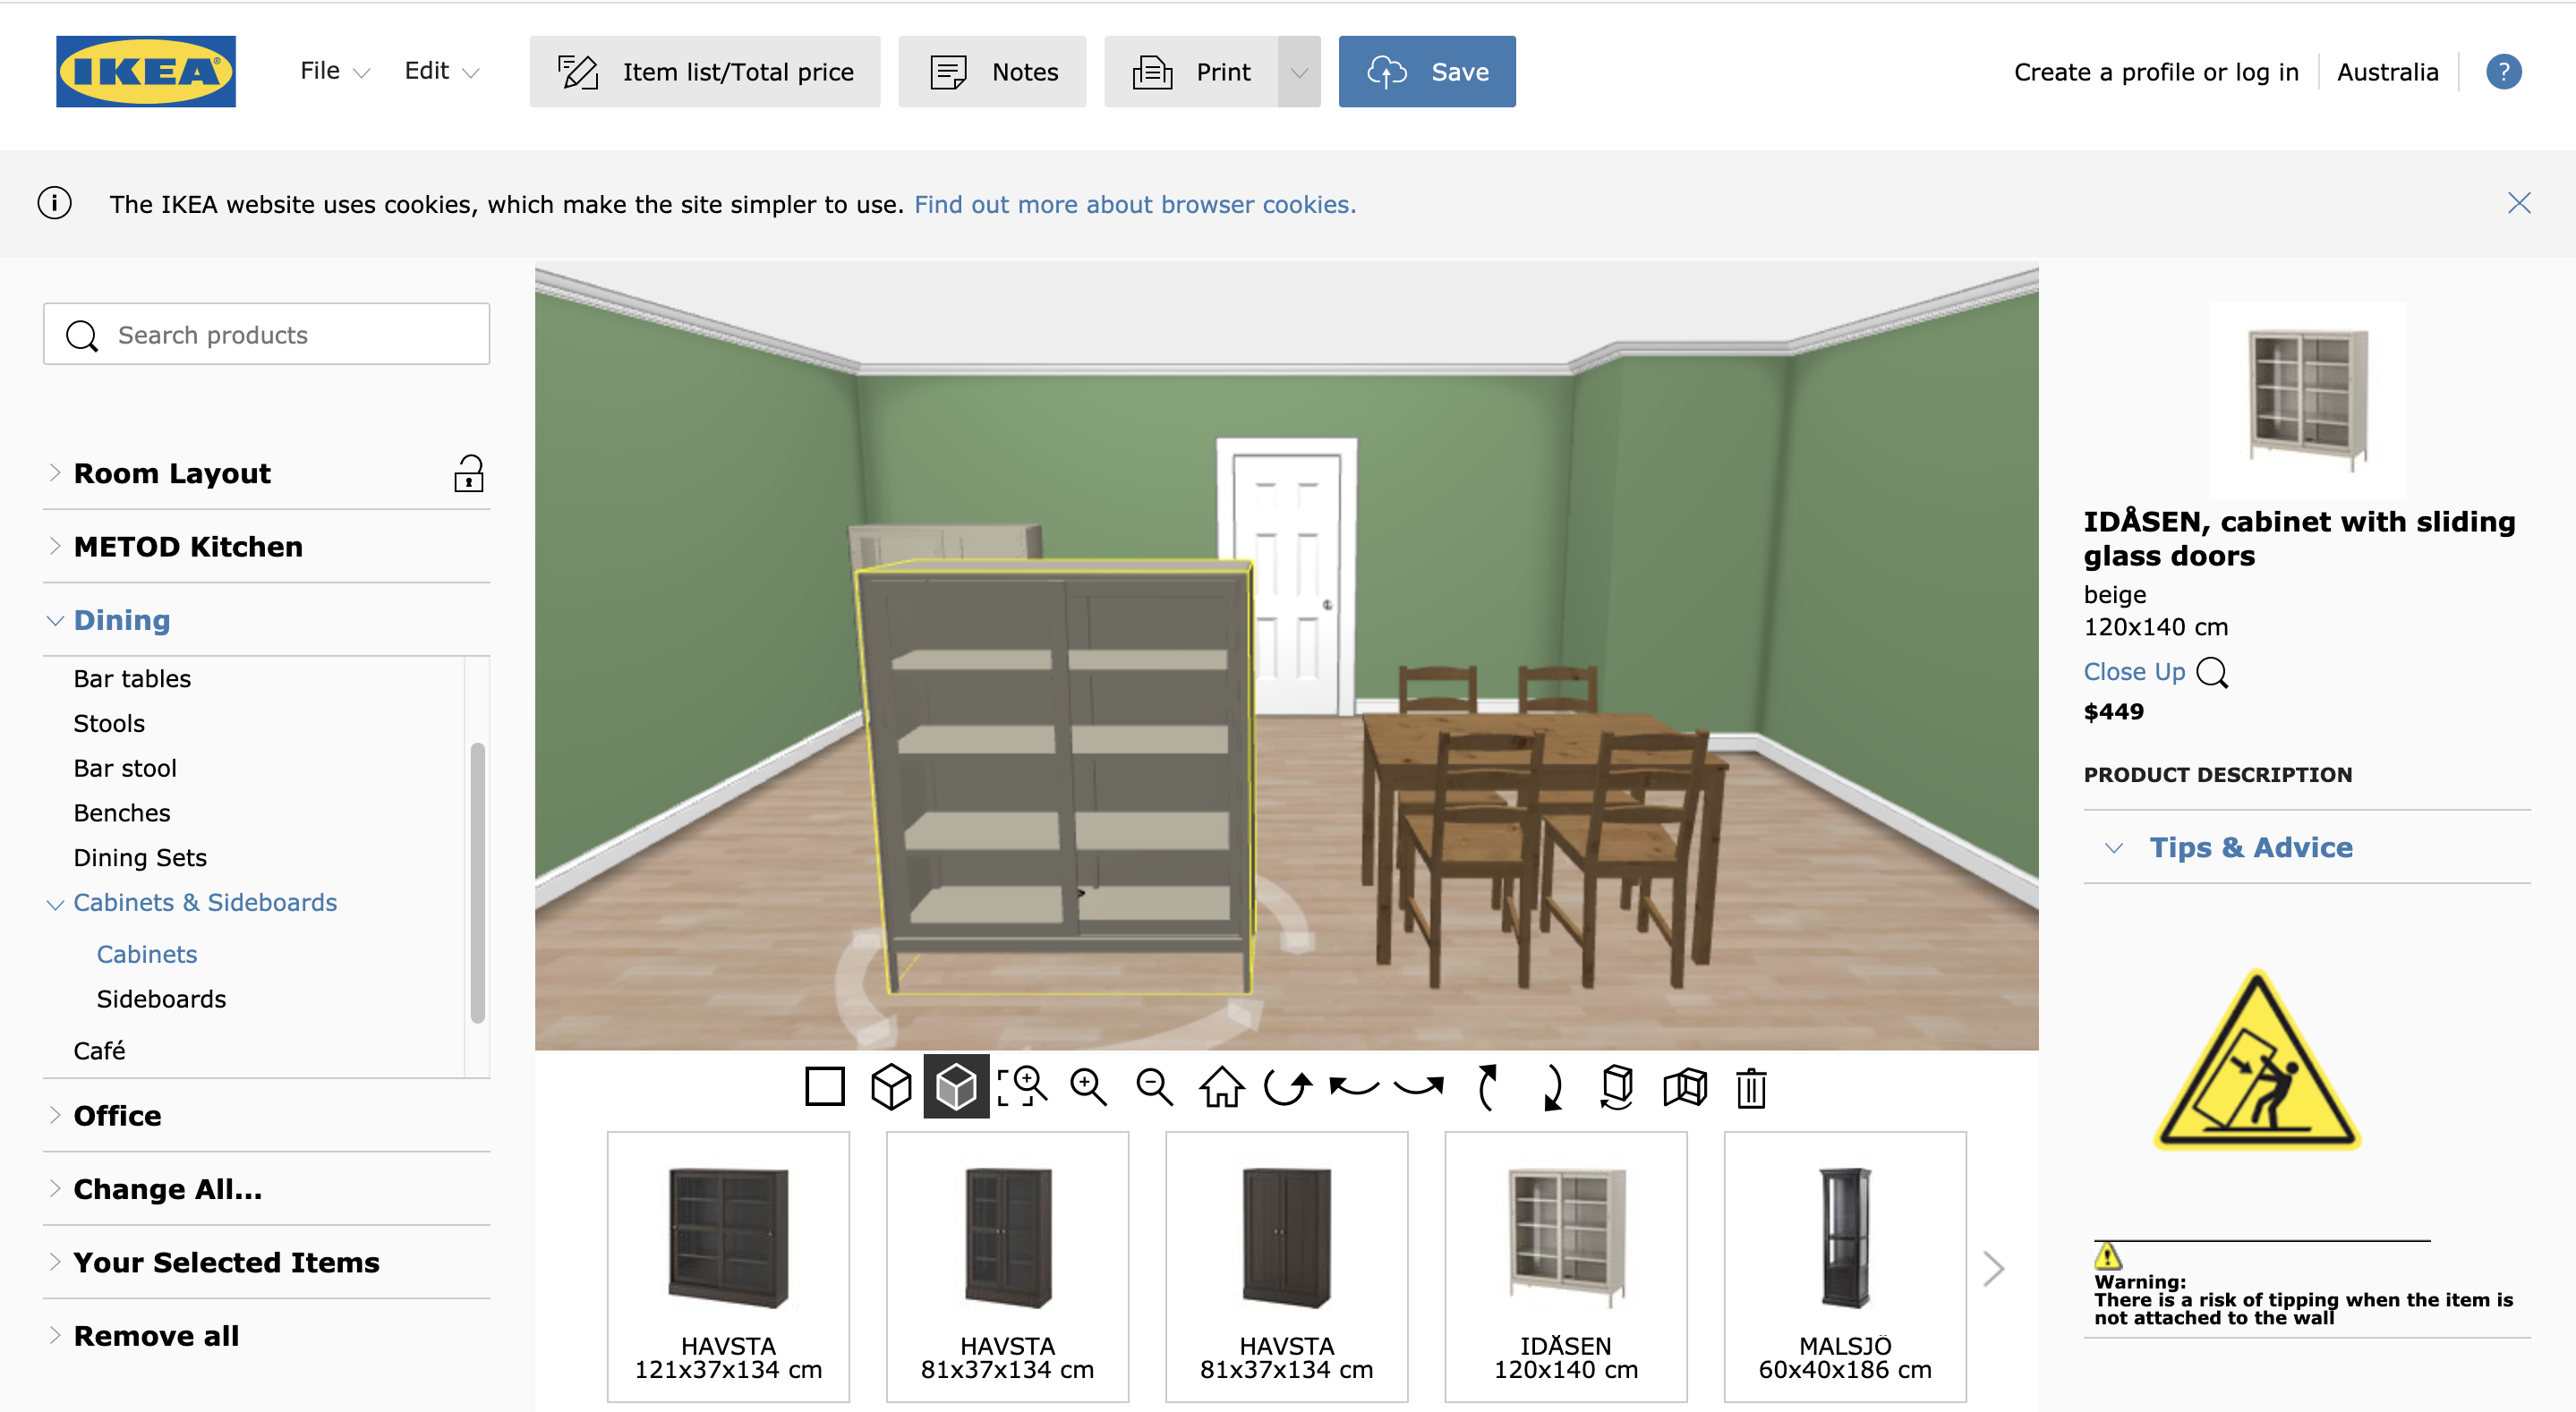Viewport: 2576px width, 1412px height.
Task: Expand the Room Layout section
Action: pyautogui.click(x=172, y=473)
